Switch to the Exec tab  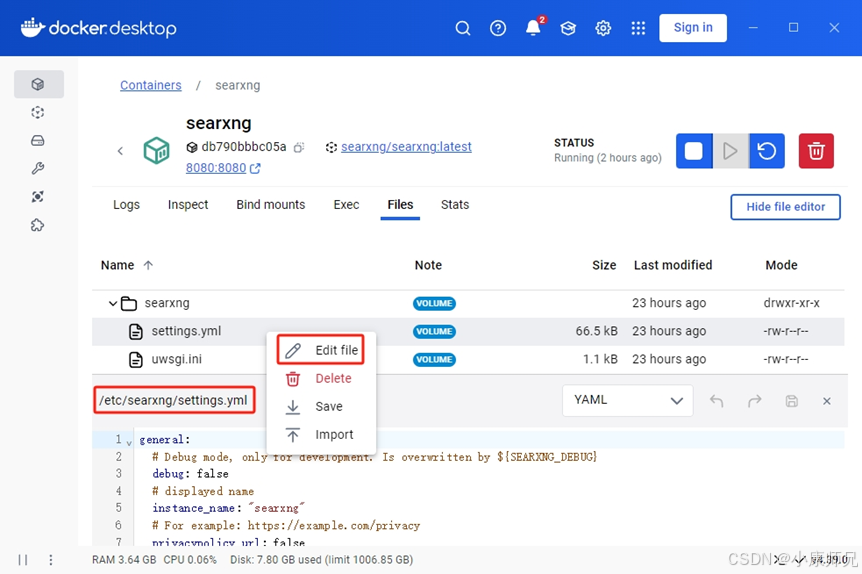[x=346, y=205]
